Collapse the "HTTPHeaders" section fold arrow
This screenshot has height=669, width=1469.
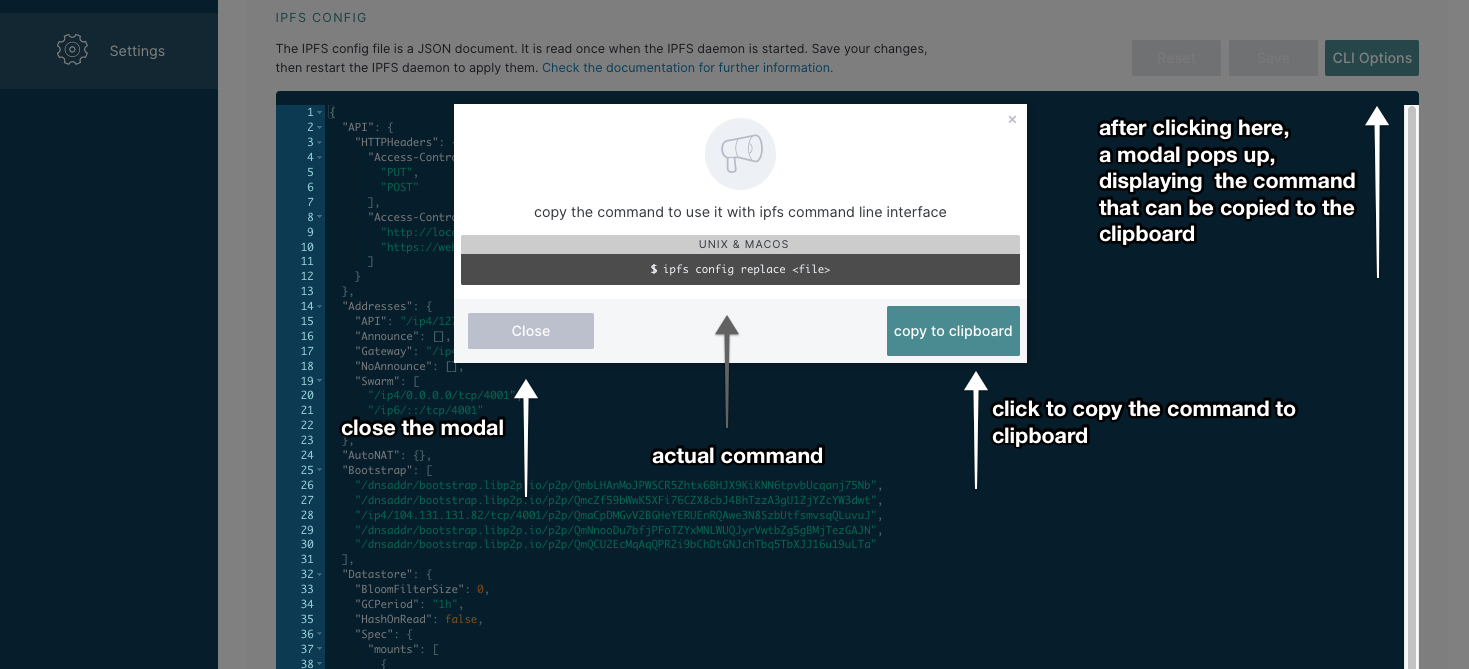317,141
